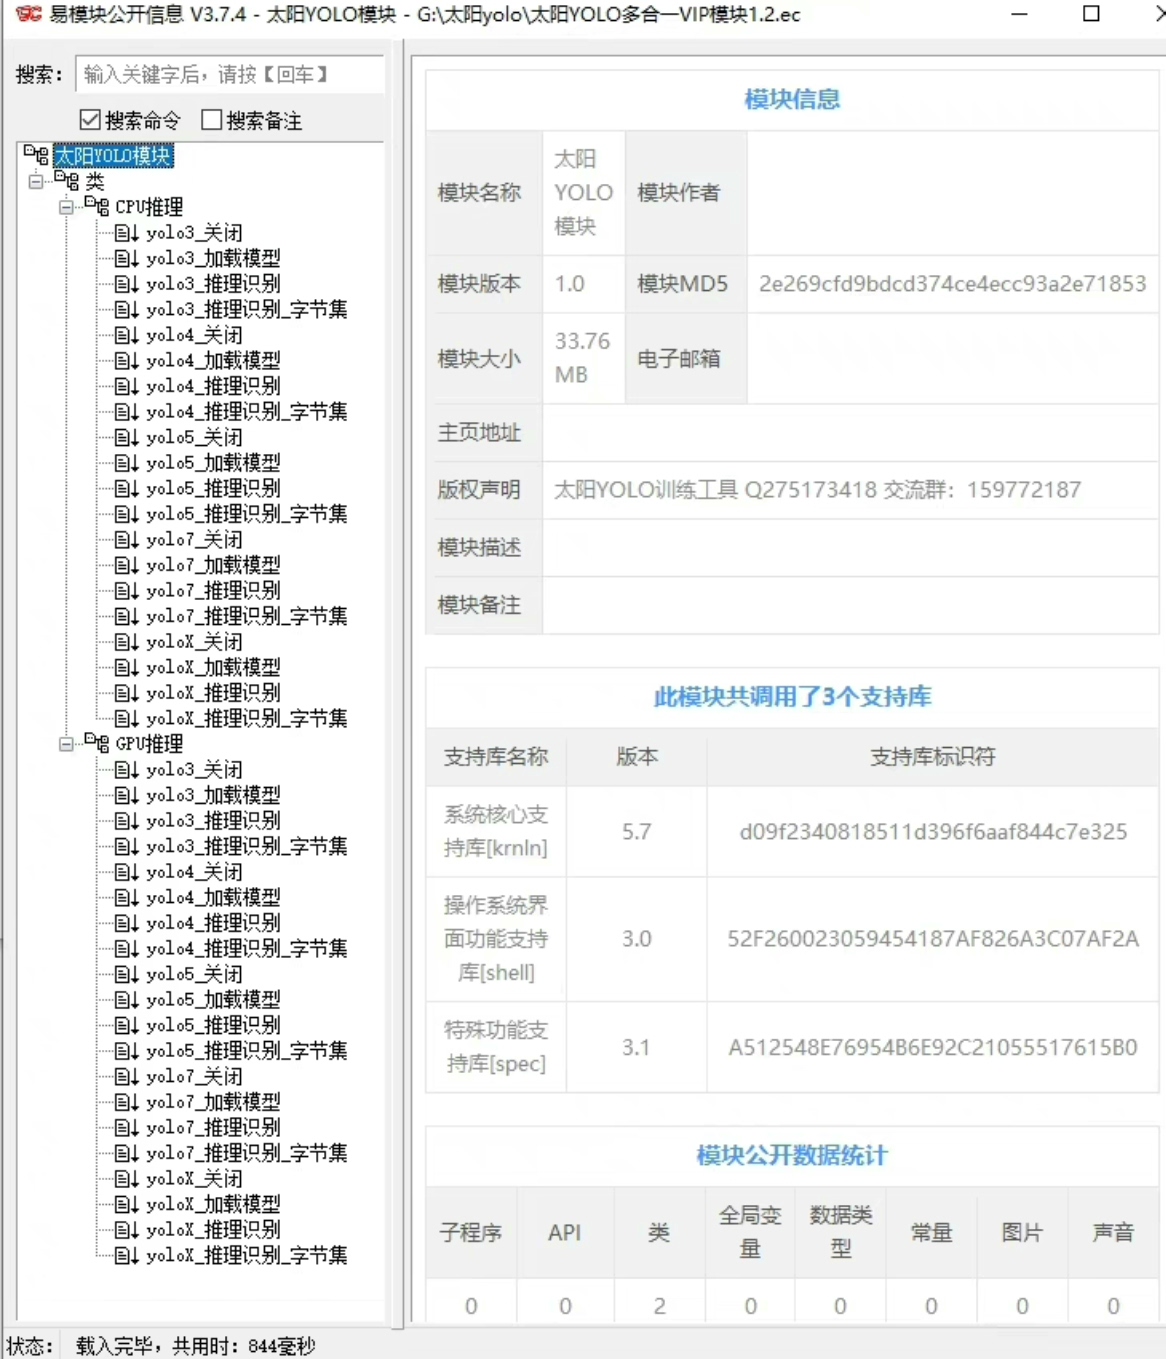Click method icon of yolo4_加载模型 under GPU推理
Image resolution: width=1166 pixels, height=1359 pixels.
point(127,897)
